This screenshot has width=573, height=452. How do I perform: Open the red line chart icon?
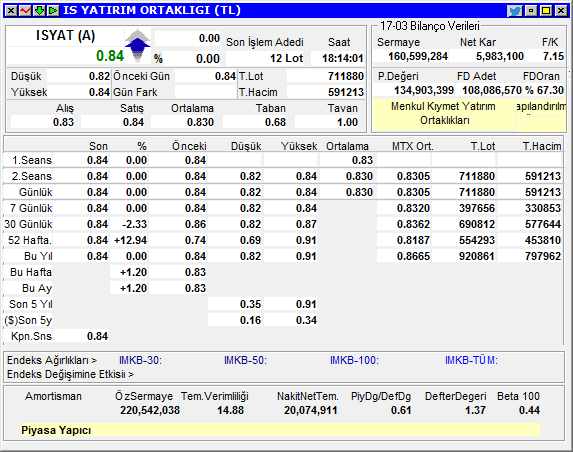coord(25,11)
